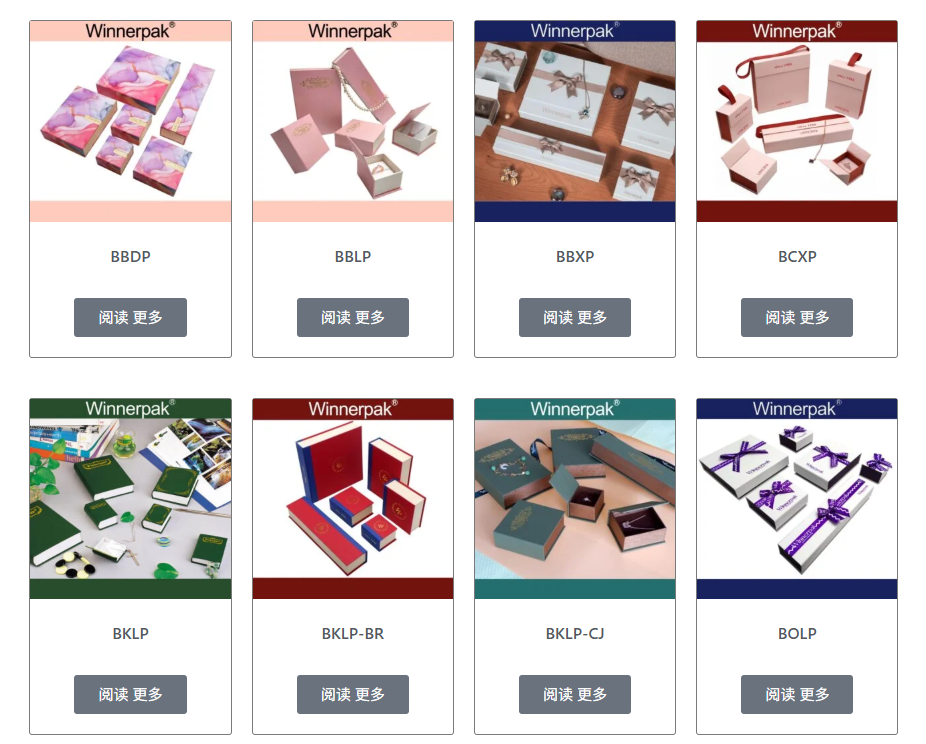Open the BKLP green book box image
Viewport: 926px width, 744px height.
[x=131, y=499]
